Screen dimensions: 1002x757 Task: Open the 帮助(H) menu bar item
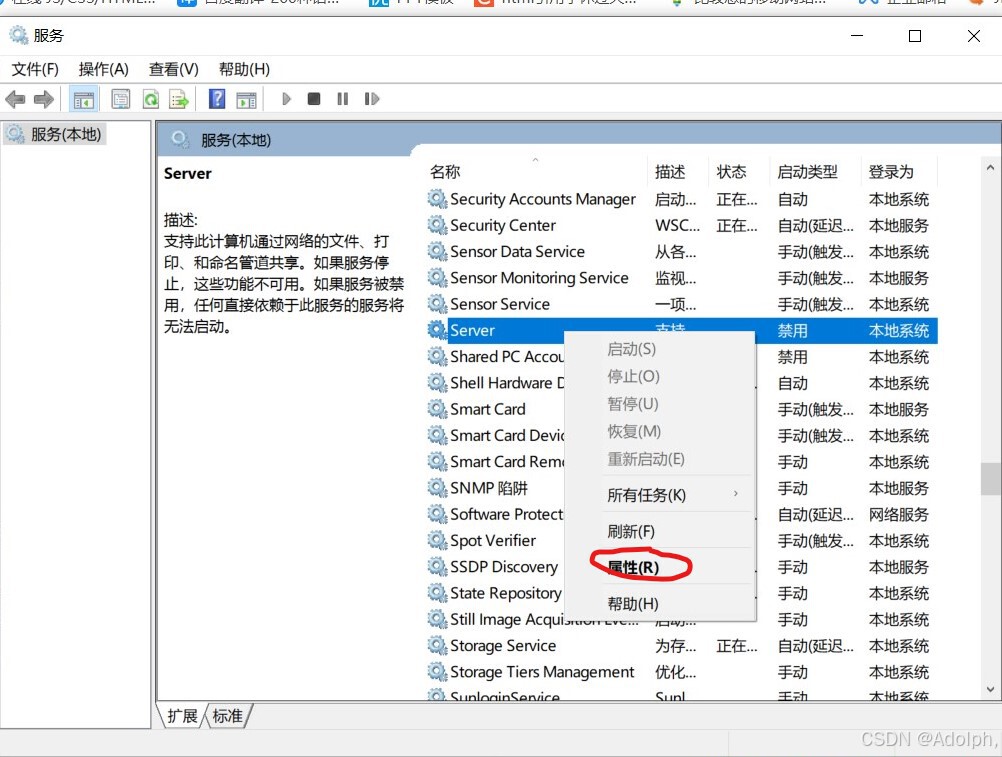(244, 69)
